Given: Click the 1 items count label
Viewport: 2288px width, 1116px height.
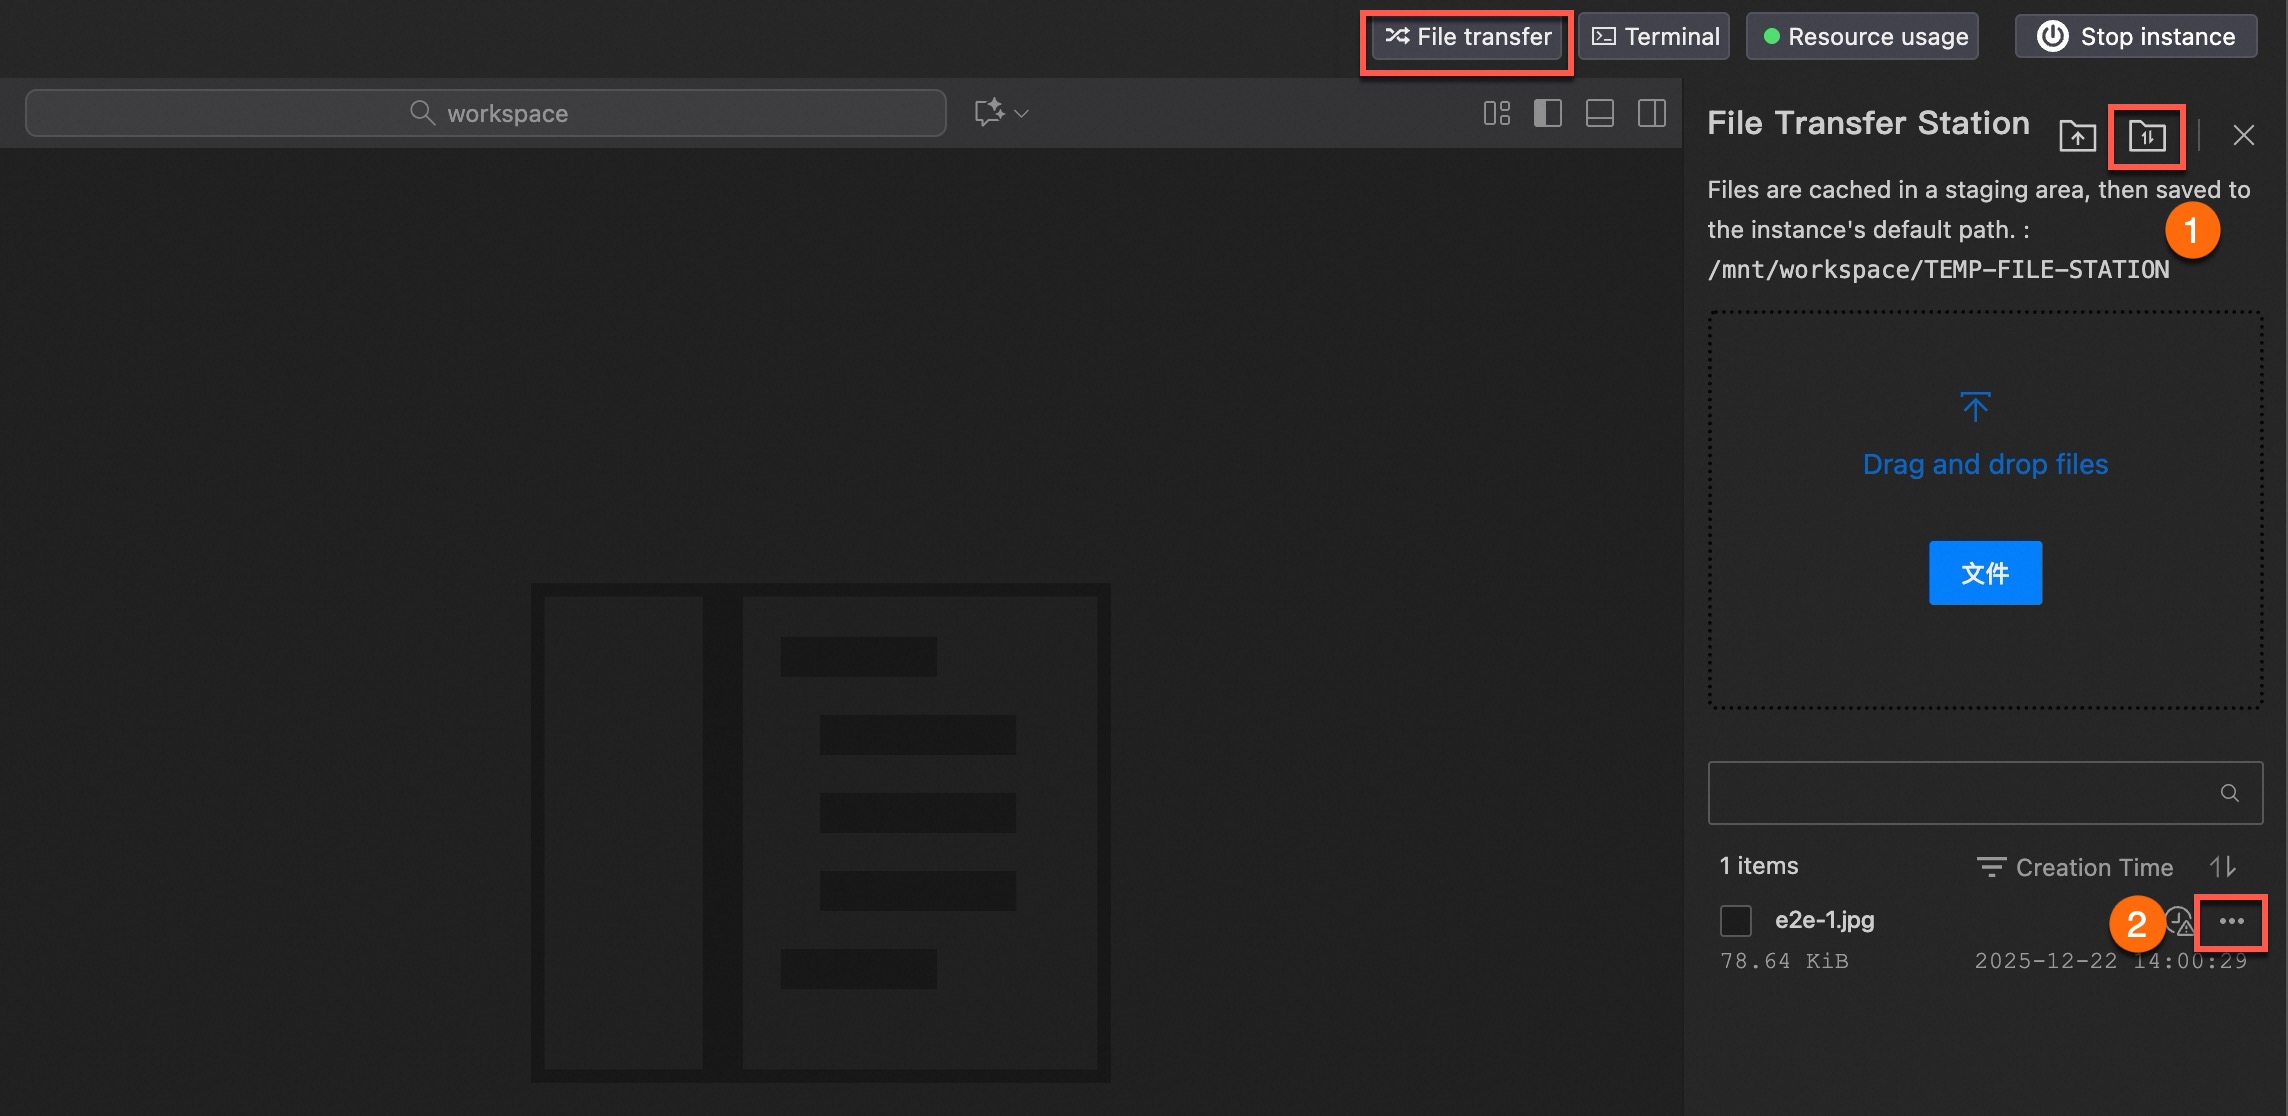Looking at the screenshot, I should [1758, 866].
